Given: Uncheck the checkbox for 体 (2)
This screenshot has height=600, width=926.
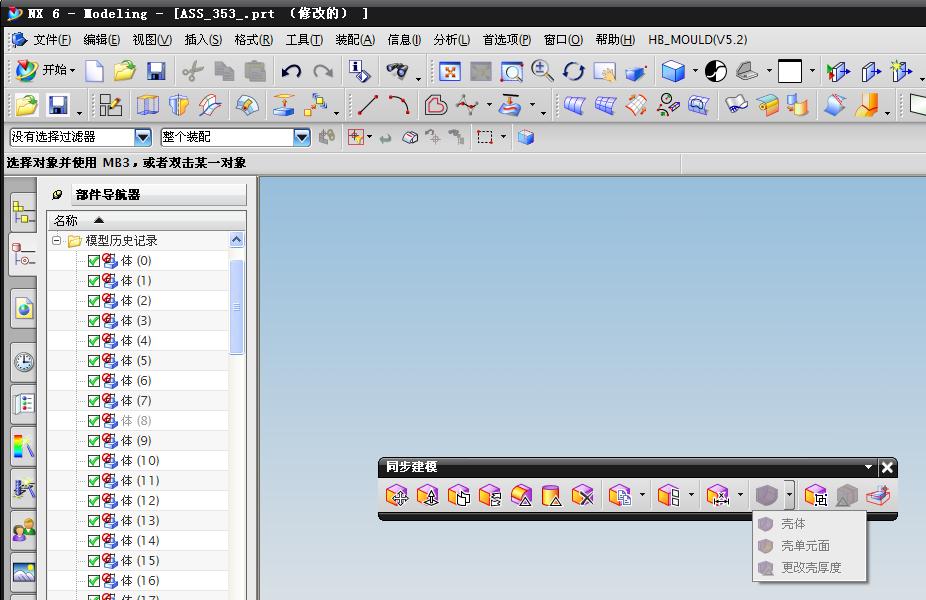Looking at the screenshot, I should pyautogui.click(x=93, y=301).
